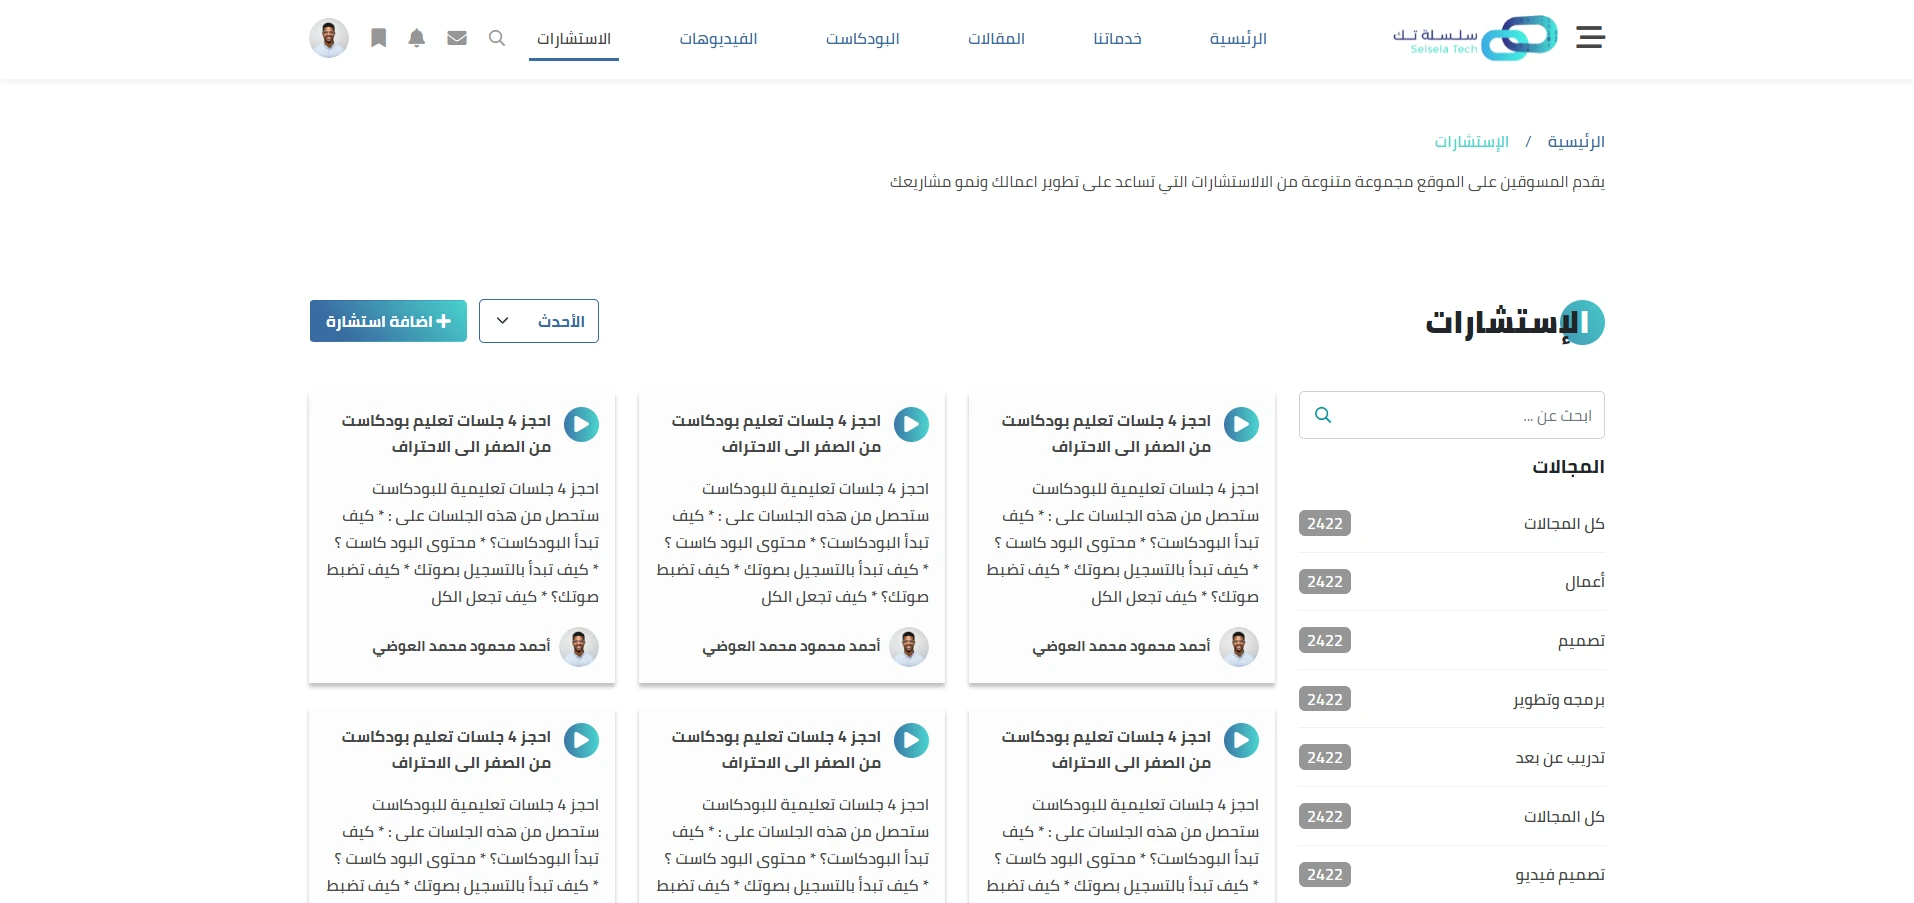Click the search icon in the sidebar search box

[1323, 415]
